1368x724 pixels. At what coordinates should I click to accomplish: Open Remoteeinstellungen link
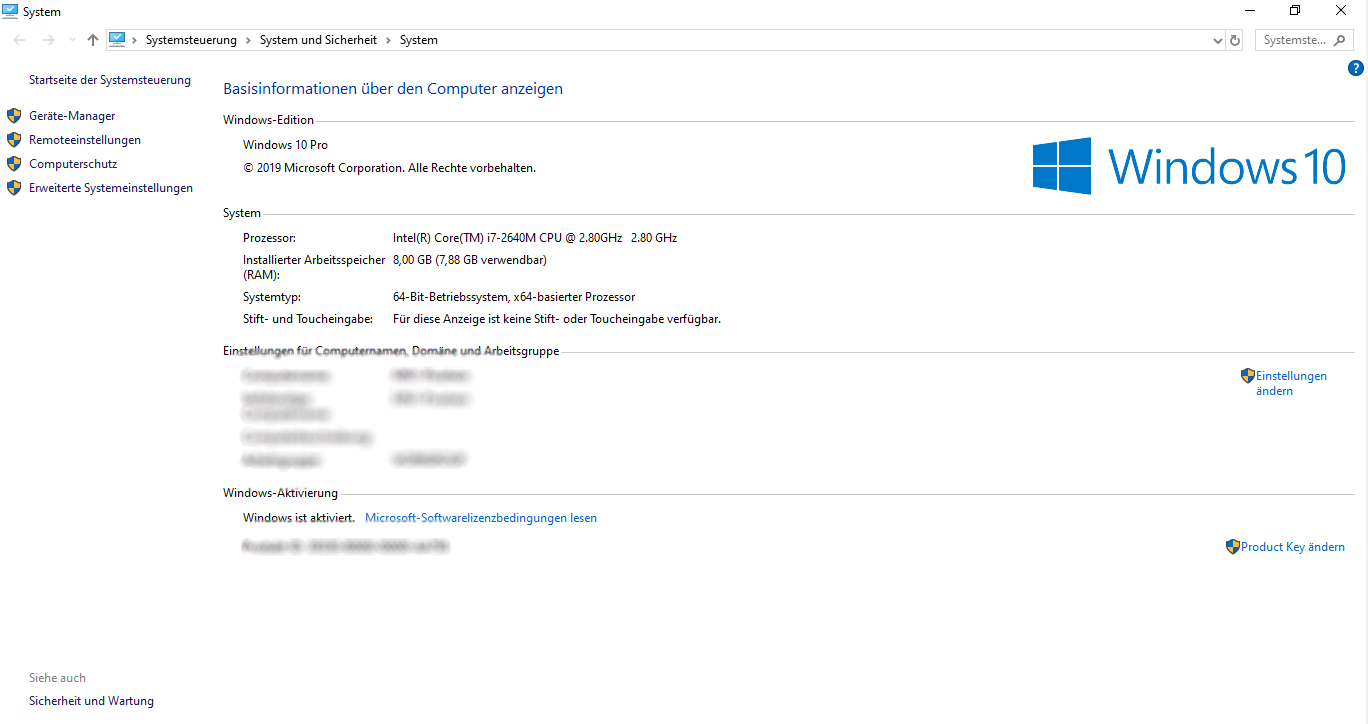[85, 140]
